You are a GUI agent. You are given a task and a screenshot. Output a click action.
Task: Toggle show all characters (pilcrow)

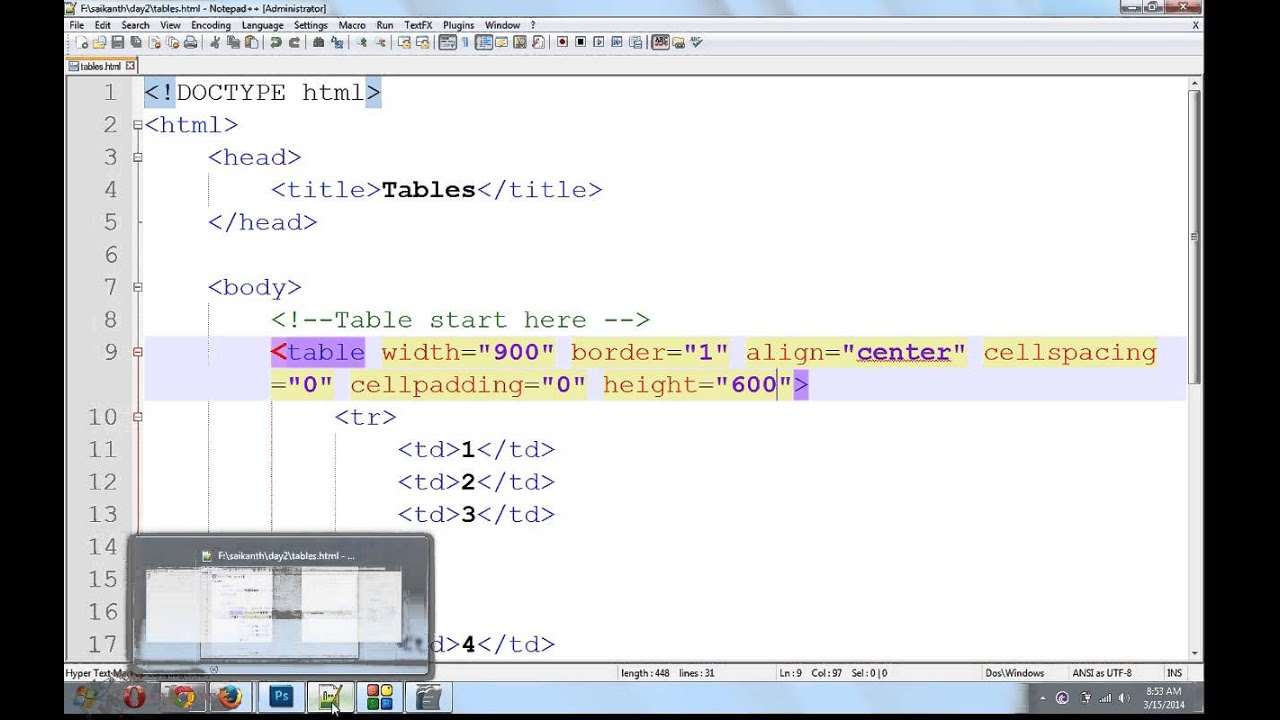[x=466, y=42]
